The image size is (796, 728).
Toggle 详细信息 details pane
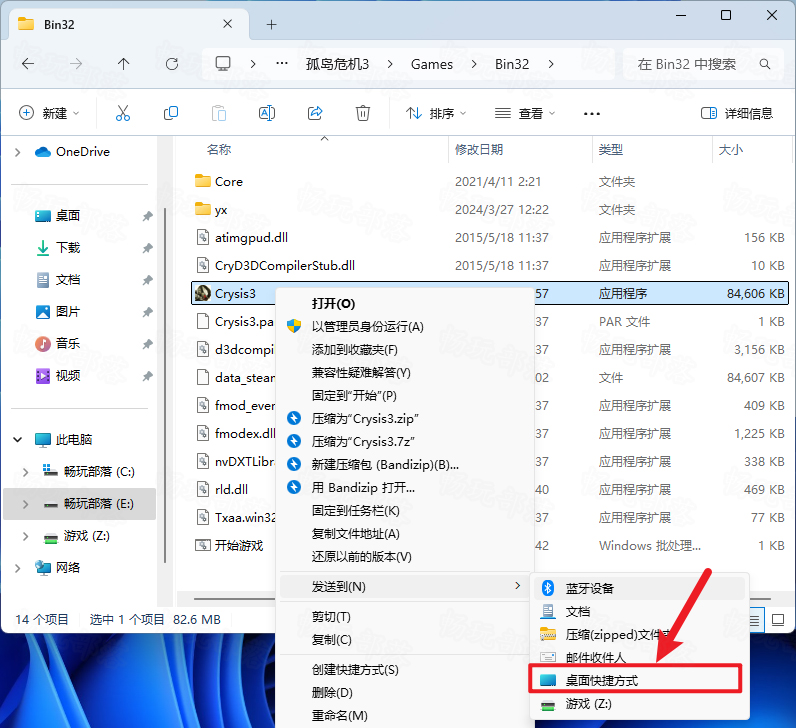737,113
